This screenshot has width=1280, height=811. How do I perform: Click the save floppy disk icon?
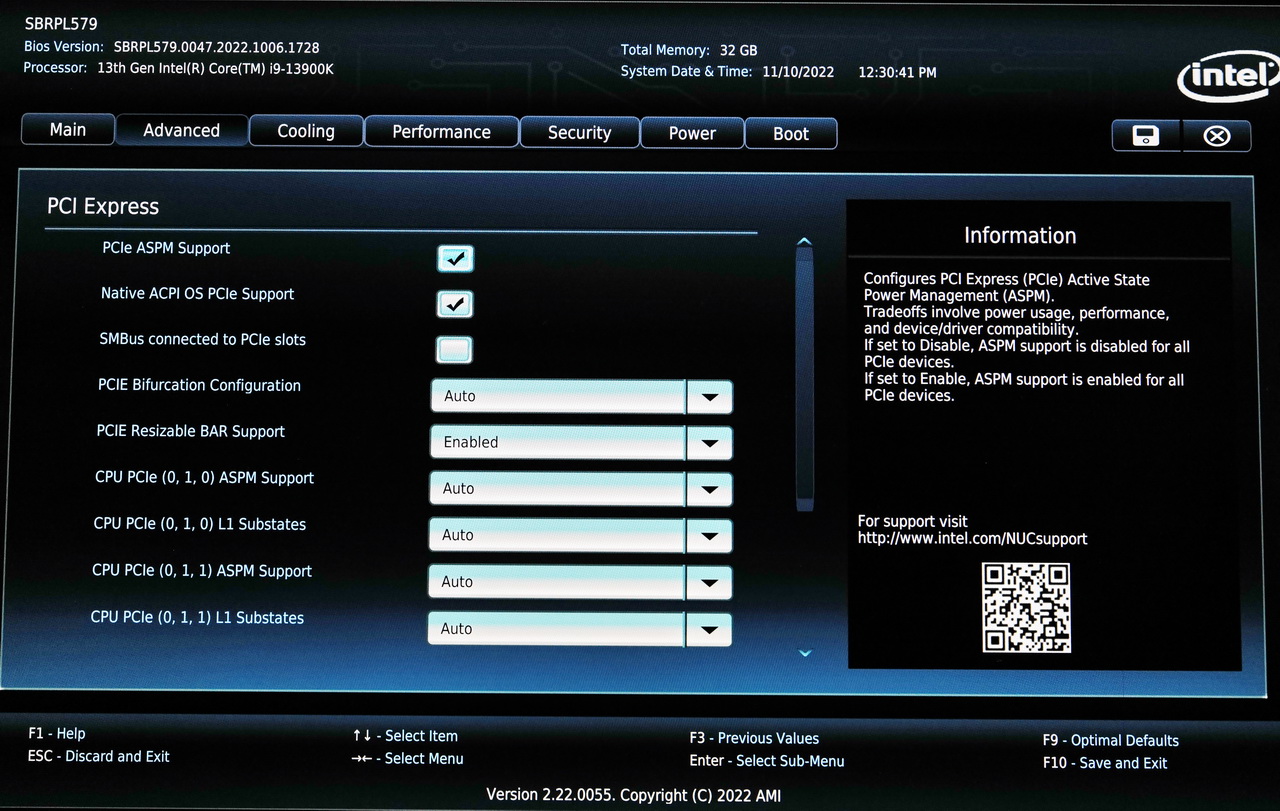click(1146, 135)
